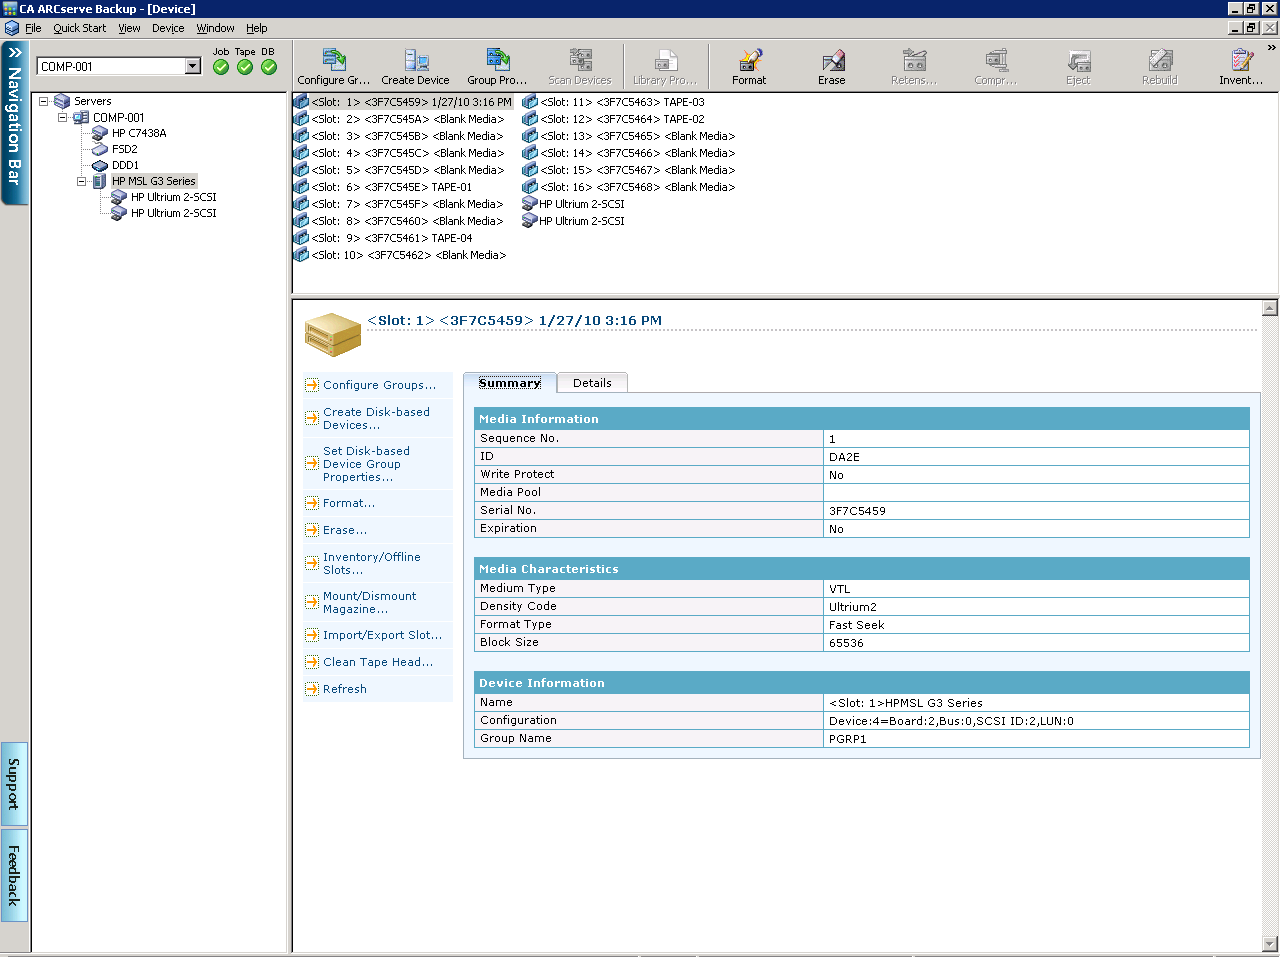
Task: Collapse the Servers tree root
Action: click(44, 102)
